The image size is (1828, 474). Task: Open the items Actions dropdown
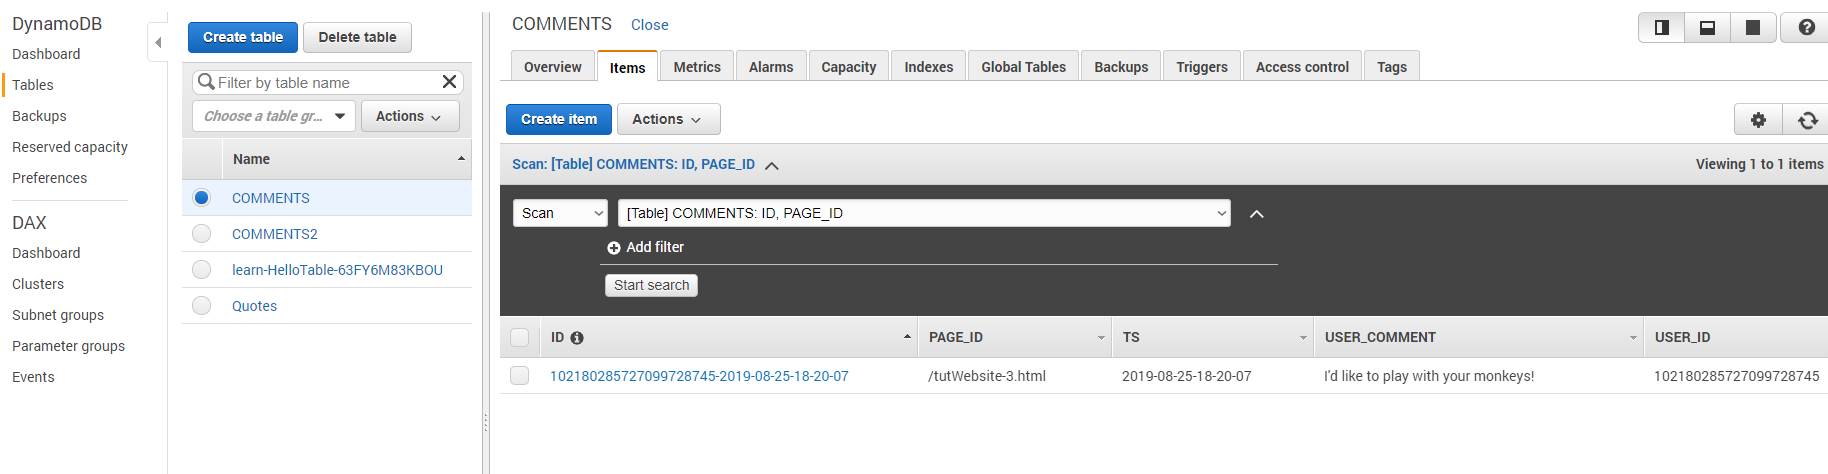(x=668, y=119)
